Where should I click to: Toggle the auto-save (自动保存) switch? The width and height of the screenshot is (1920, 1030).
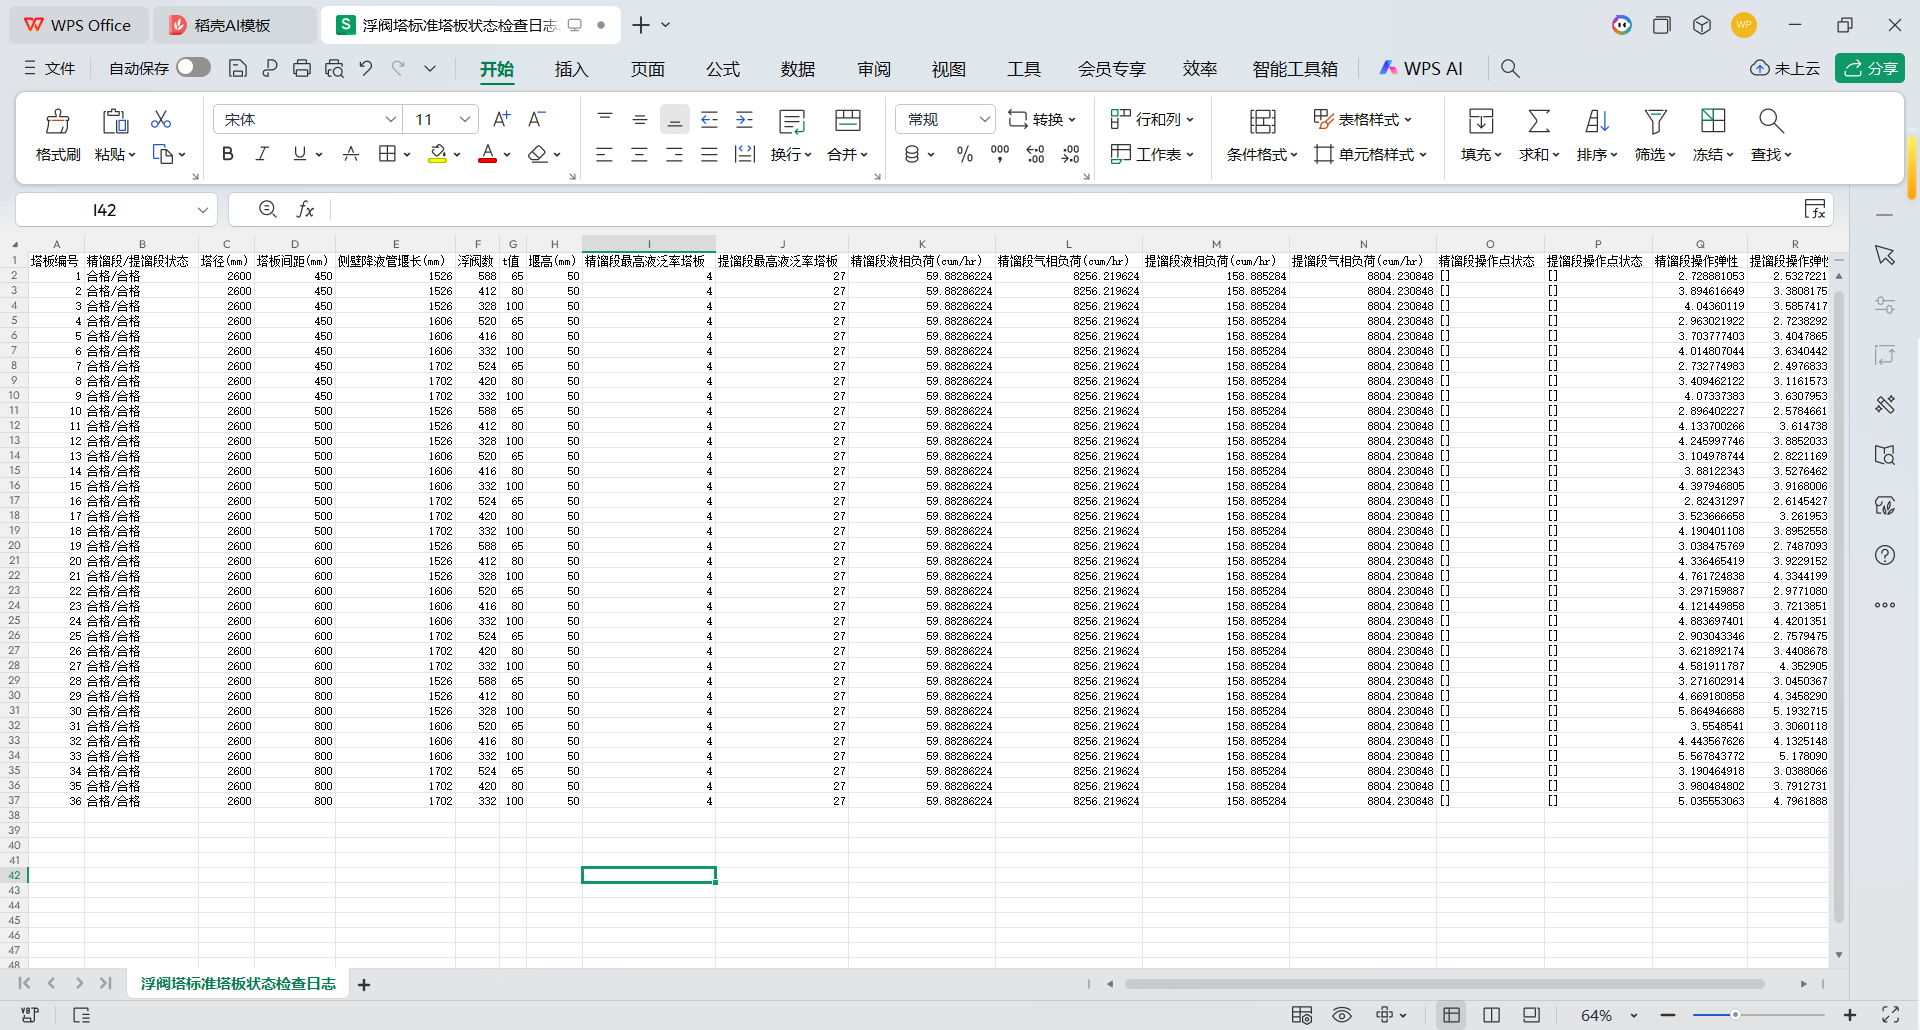(193, 68)
